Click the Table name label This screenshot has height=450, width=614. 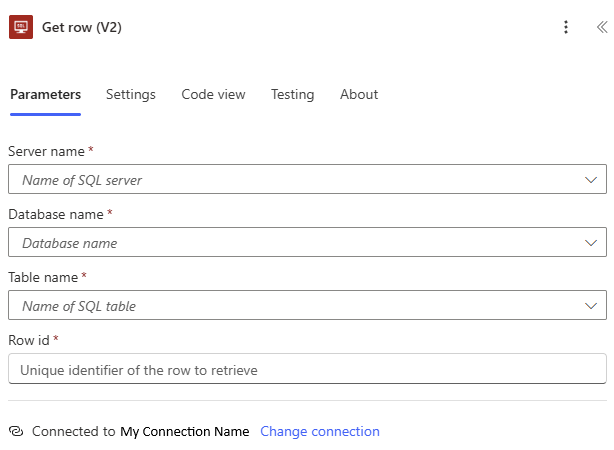43,277
